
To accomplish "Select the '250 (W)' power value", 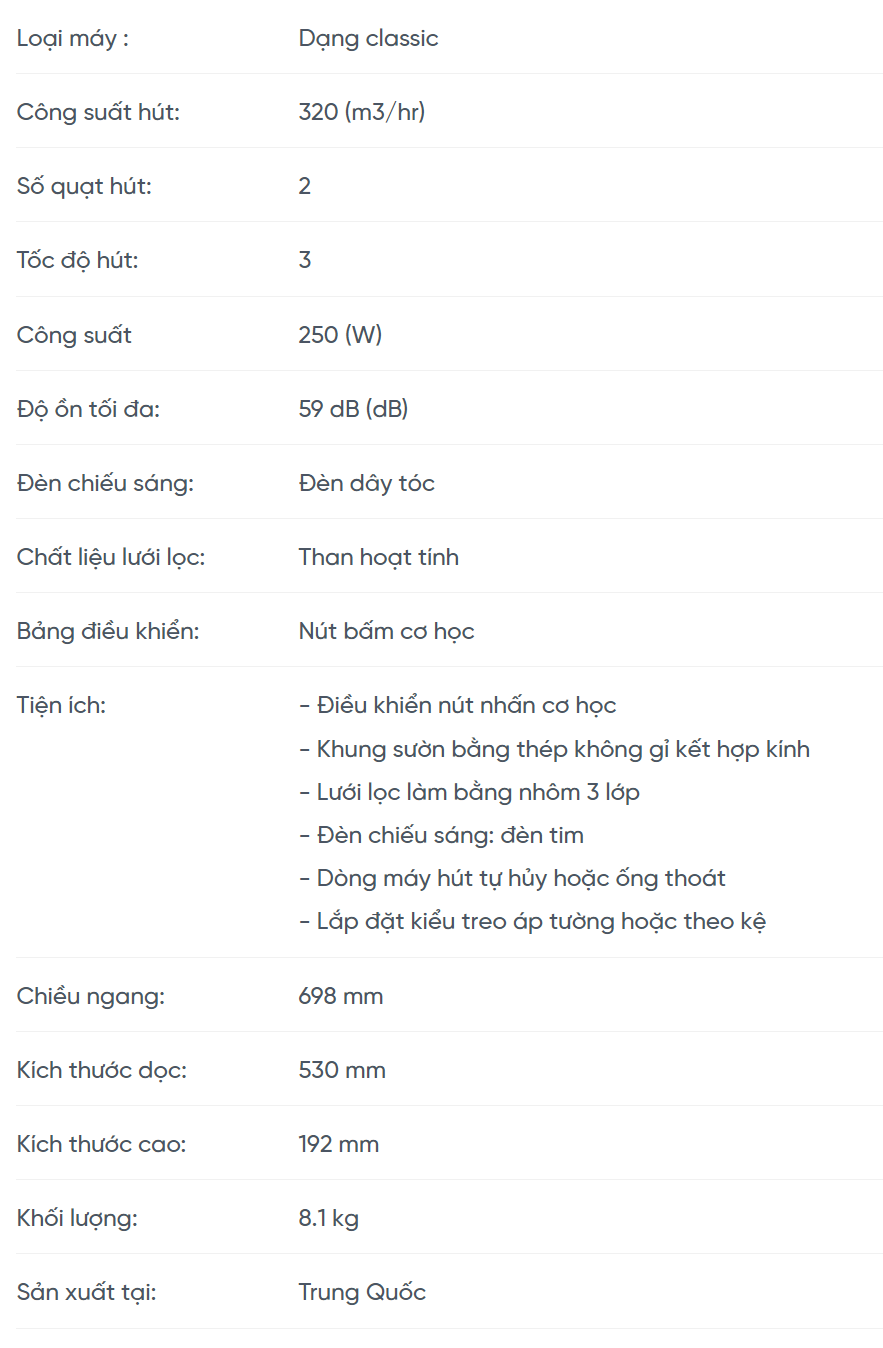I will (x=340, y=335).
